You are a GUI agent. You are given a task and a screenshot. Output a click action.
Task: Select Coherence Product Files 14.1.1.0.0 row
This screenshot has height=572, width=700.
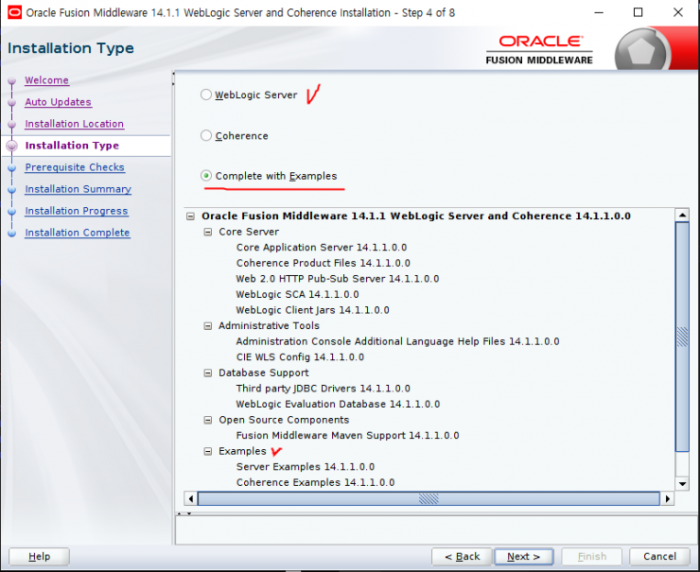tap(323, 263)
